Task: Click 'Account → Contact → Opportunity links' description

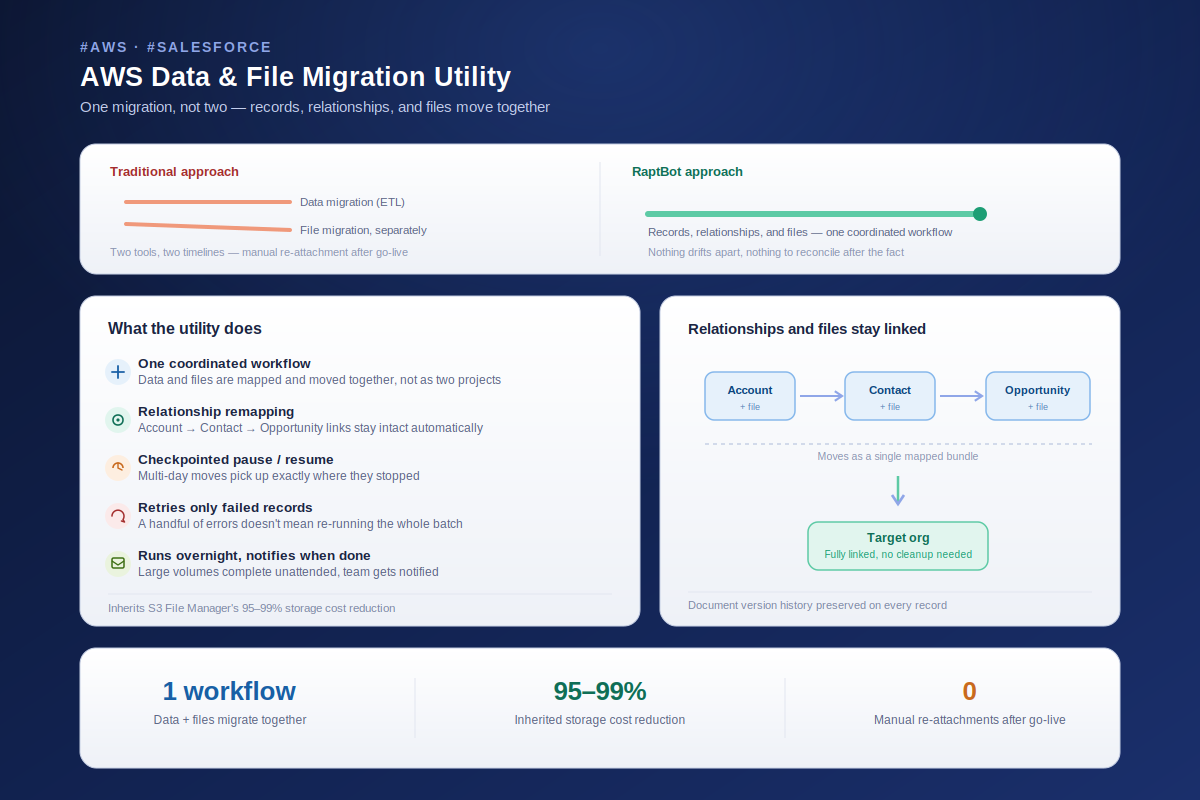Action: point(310,428)
